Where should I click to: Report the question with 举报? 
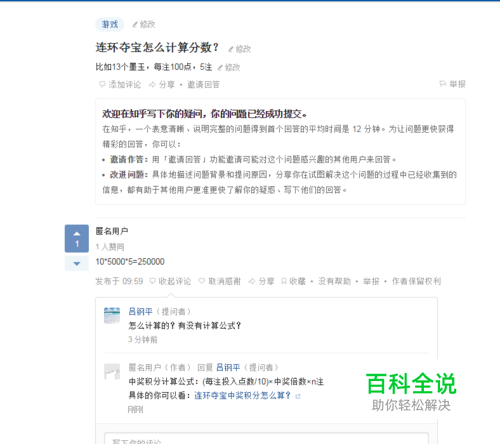452,84
